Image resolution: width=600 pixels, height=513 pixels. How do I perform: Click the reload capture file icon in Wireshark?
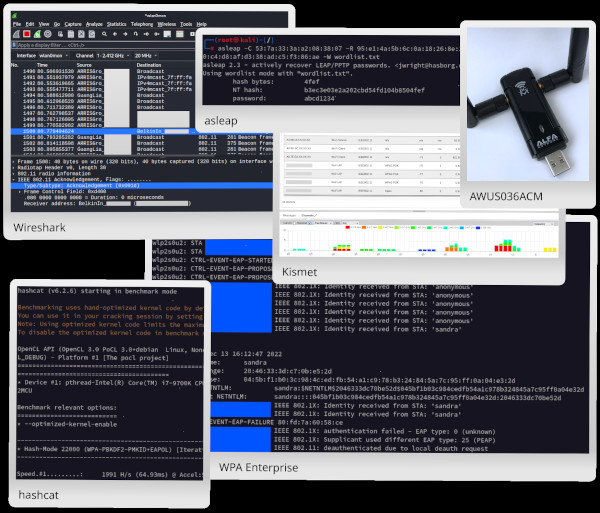coord(92,34)
